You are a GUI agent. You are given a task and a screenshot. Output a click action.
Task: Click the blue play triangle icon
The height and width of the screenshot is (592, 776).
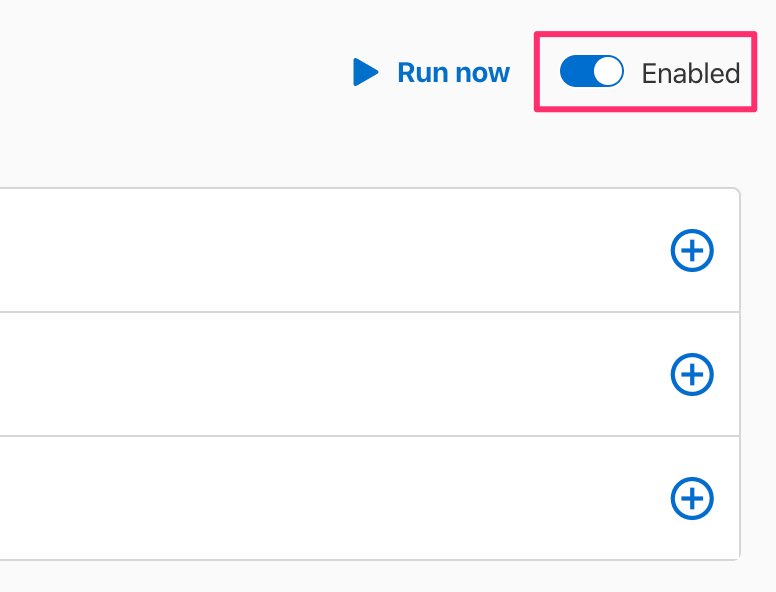[x=365, y=72]
